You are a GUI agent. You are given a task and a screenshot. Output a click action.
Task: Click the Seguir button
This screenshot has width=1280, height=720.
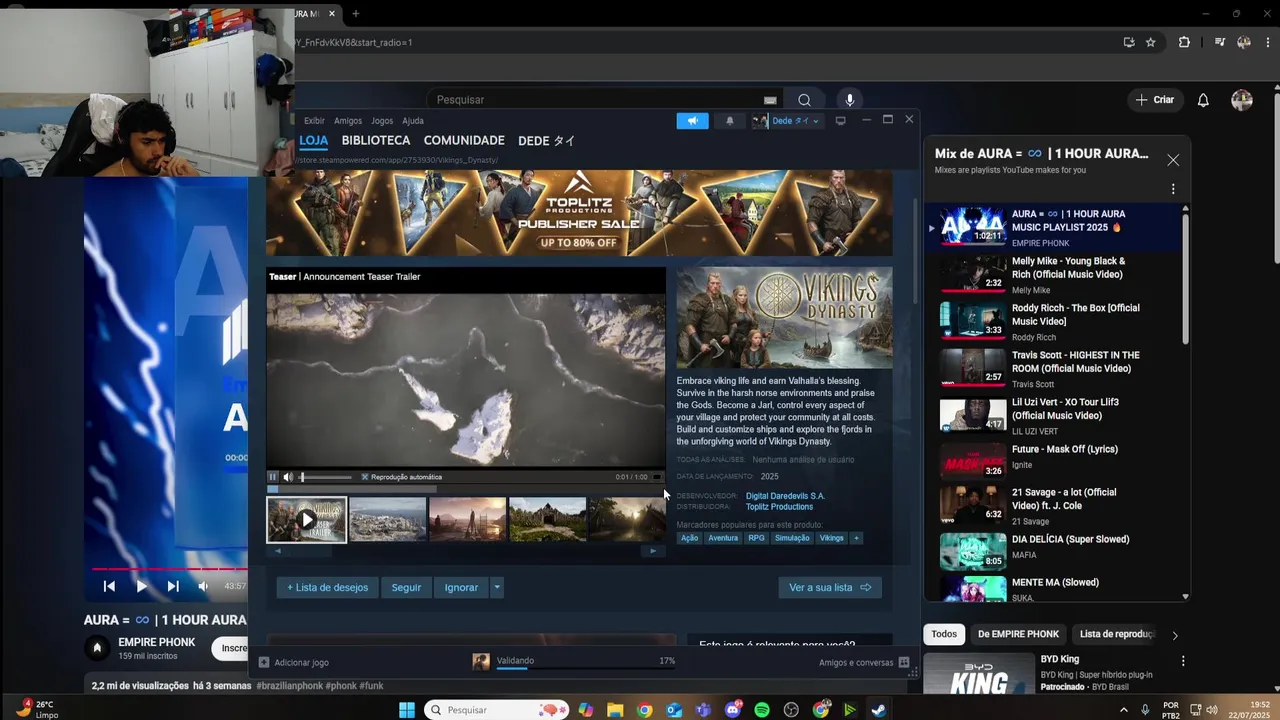tap(406, 588)
